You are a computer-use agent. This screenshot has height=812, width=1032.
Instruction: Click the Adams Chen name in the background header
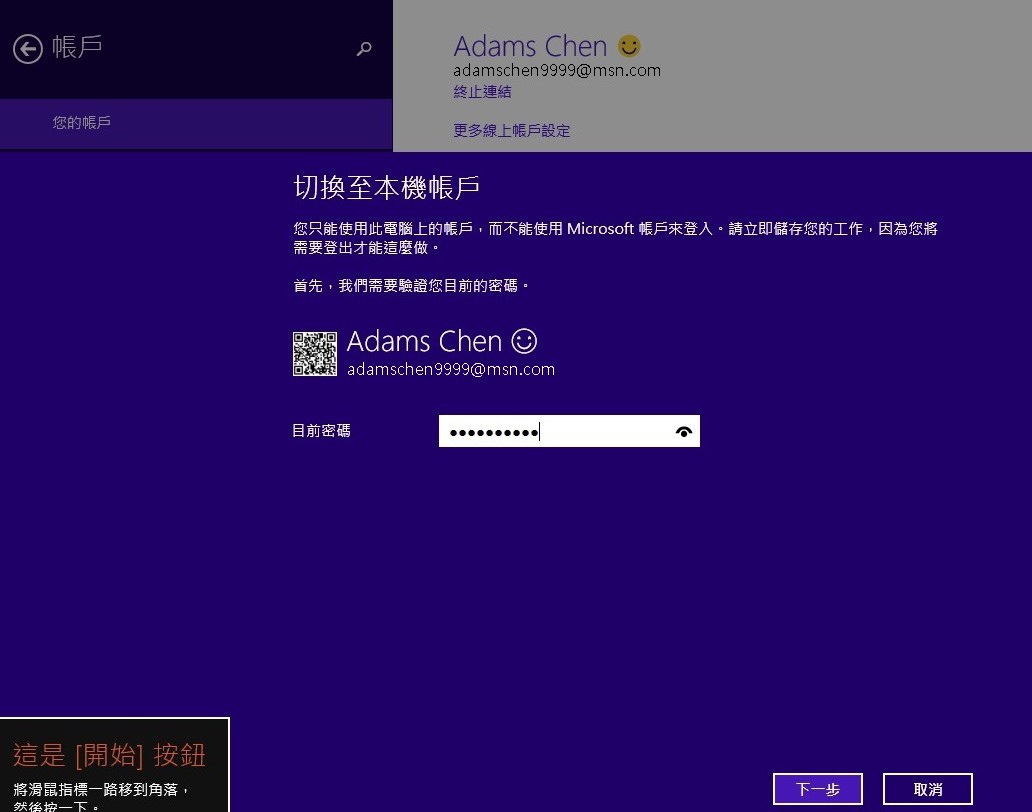530,47
